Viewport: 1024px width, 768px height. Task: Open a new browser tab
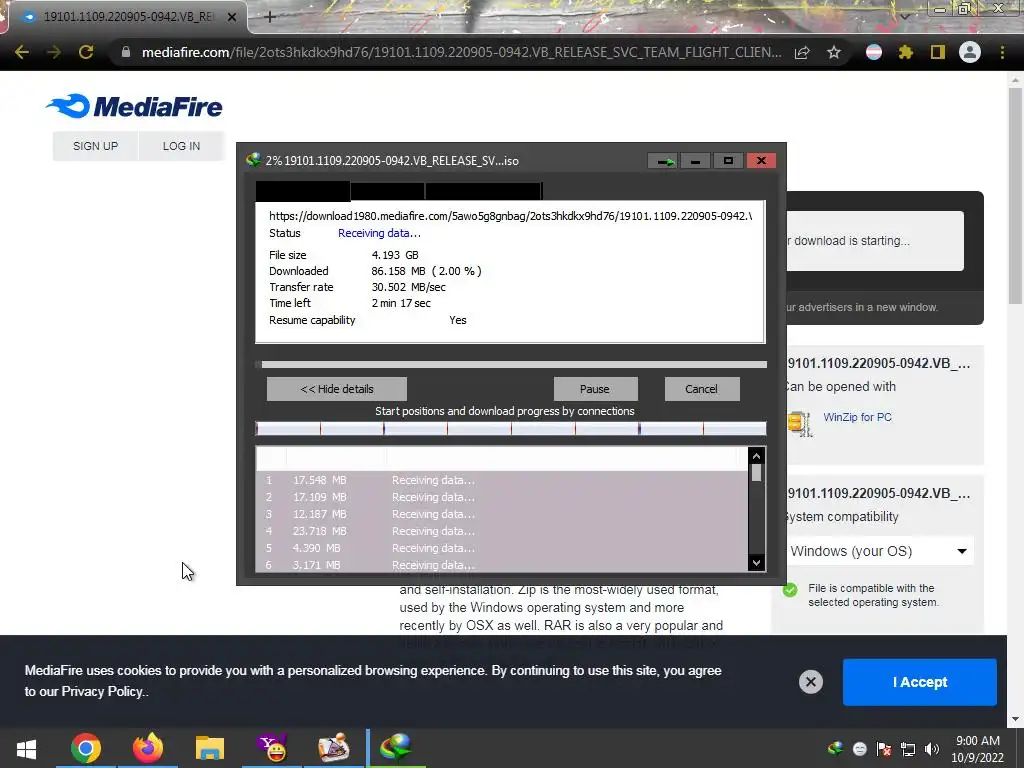click(270, 17)
